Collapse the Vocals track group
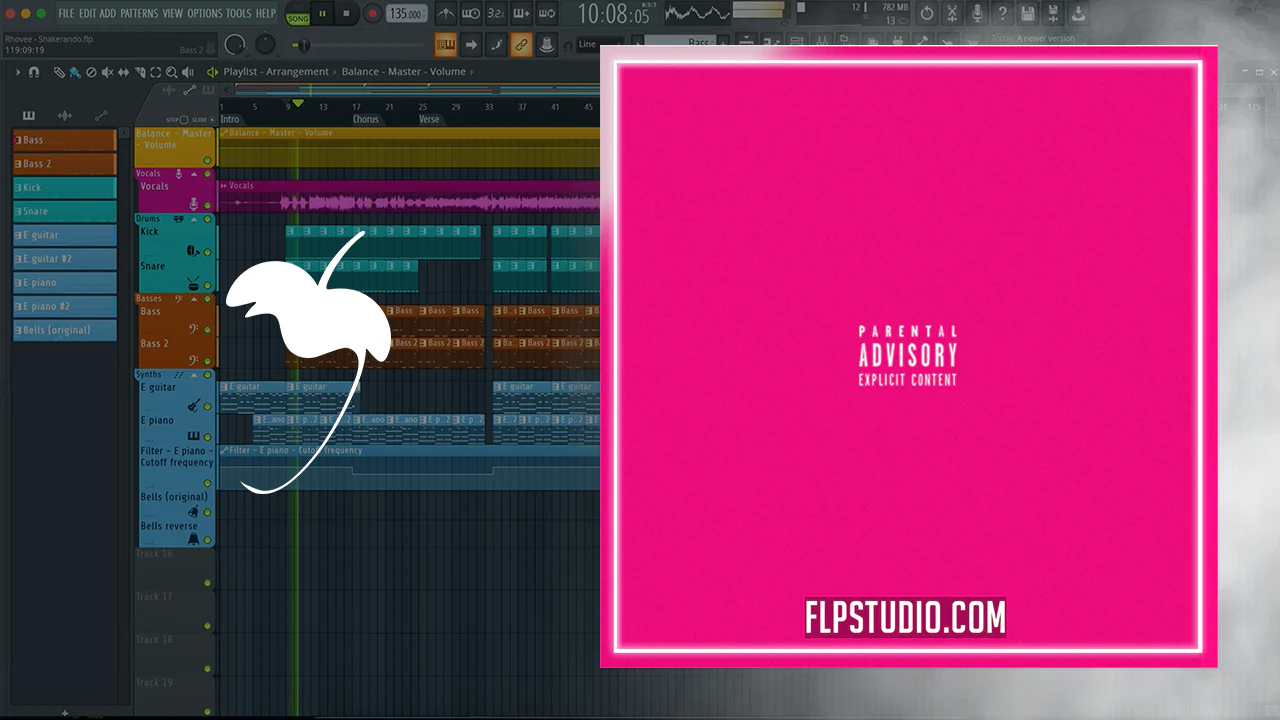The width and height of the screenshot is (1280, 720). 194,174
